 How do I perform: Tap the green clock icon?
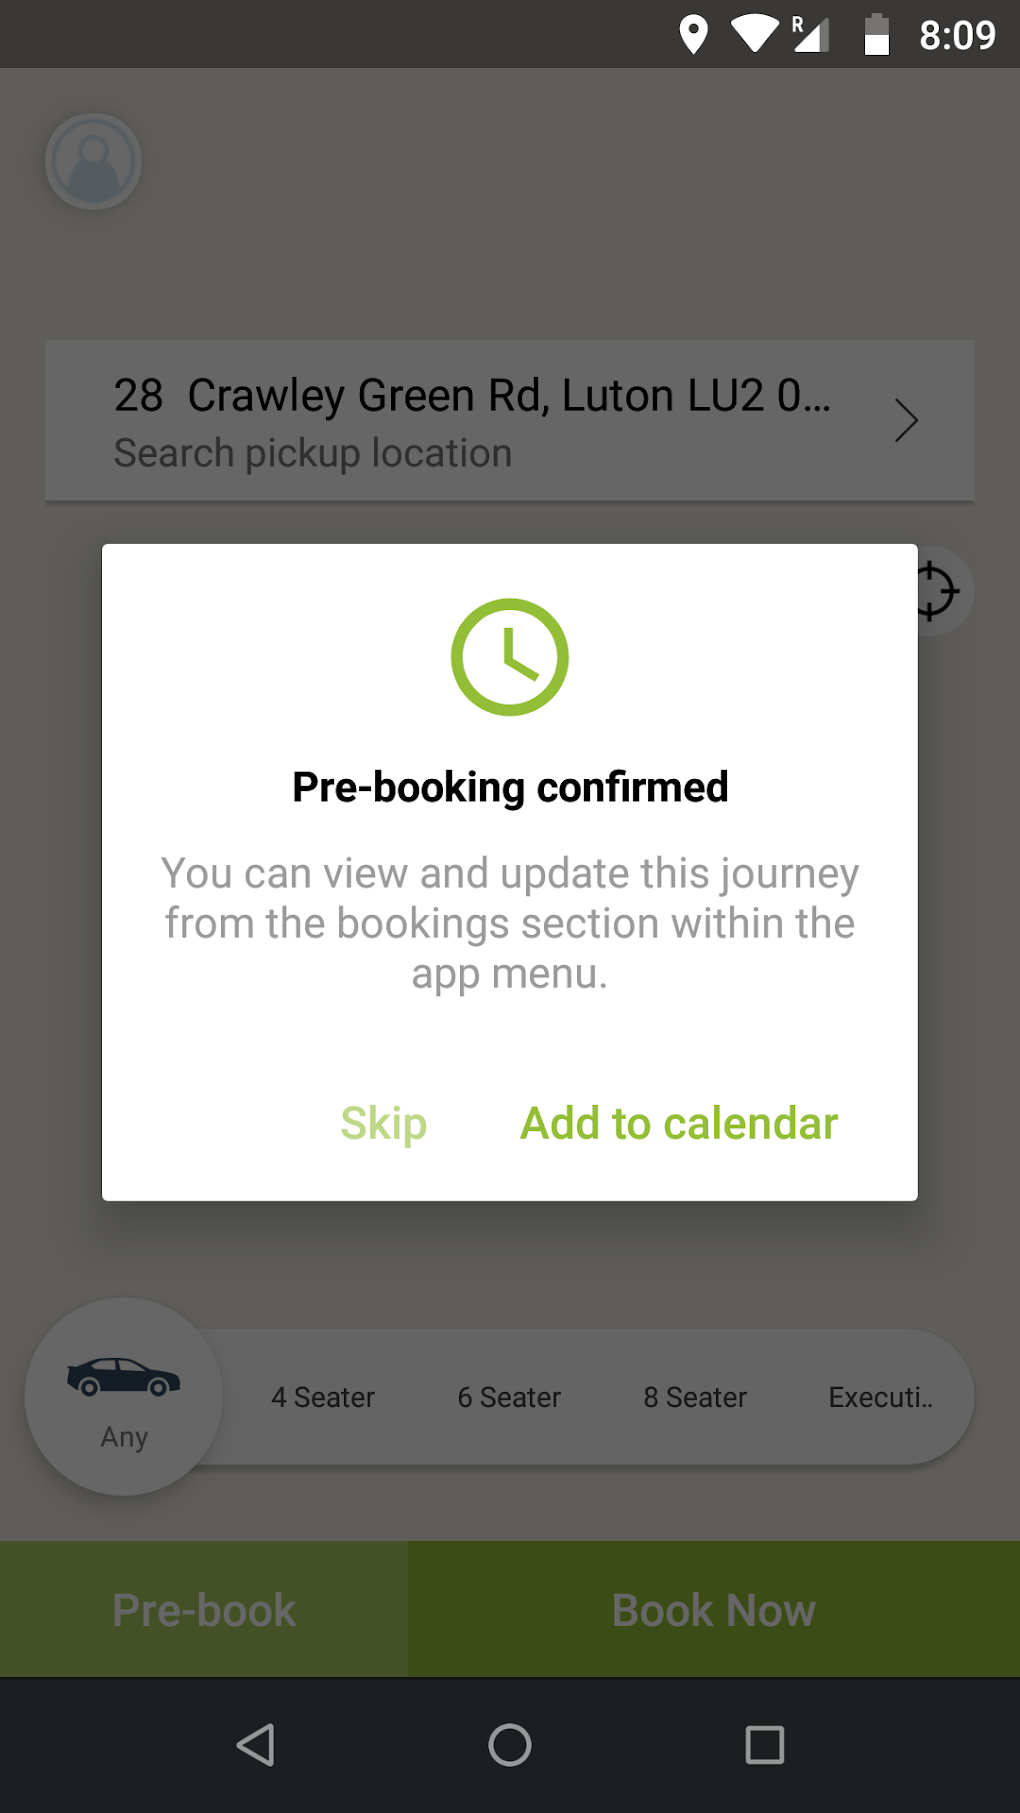(510, 657)
